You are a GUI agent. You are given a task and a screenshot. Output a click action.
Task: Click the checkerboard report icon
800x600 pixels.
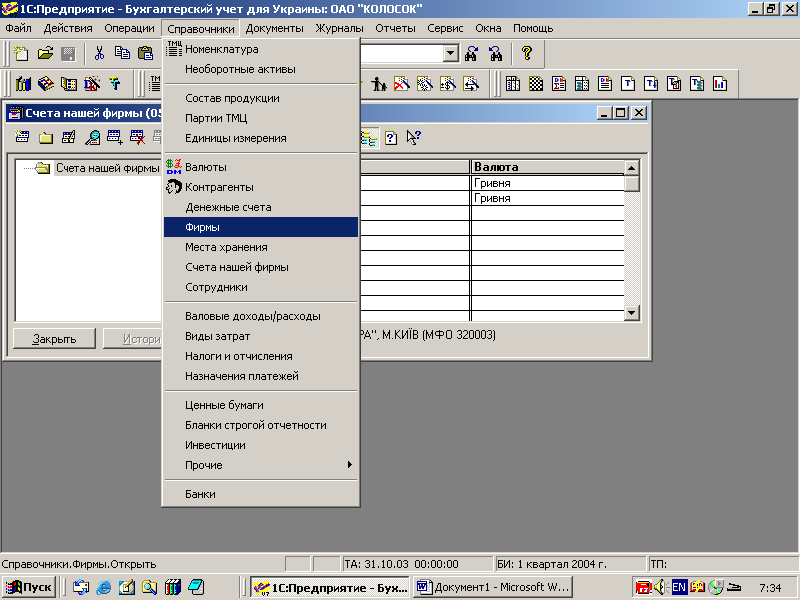[536, 84]
